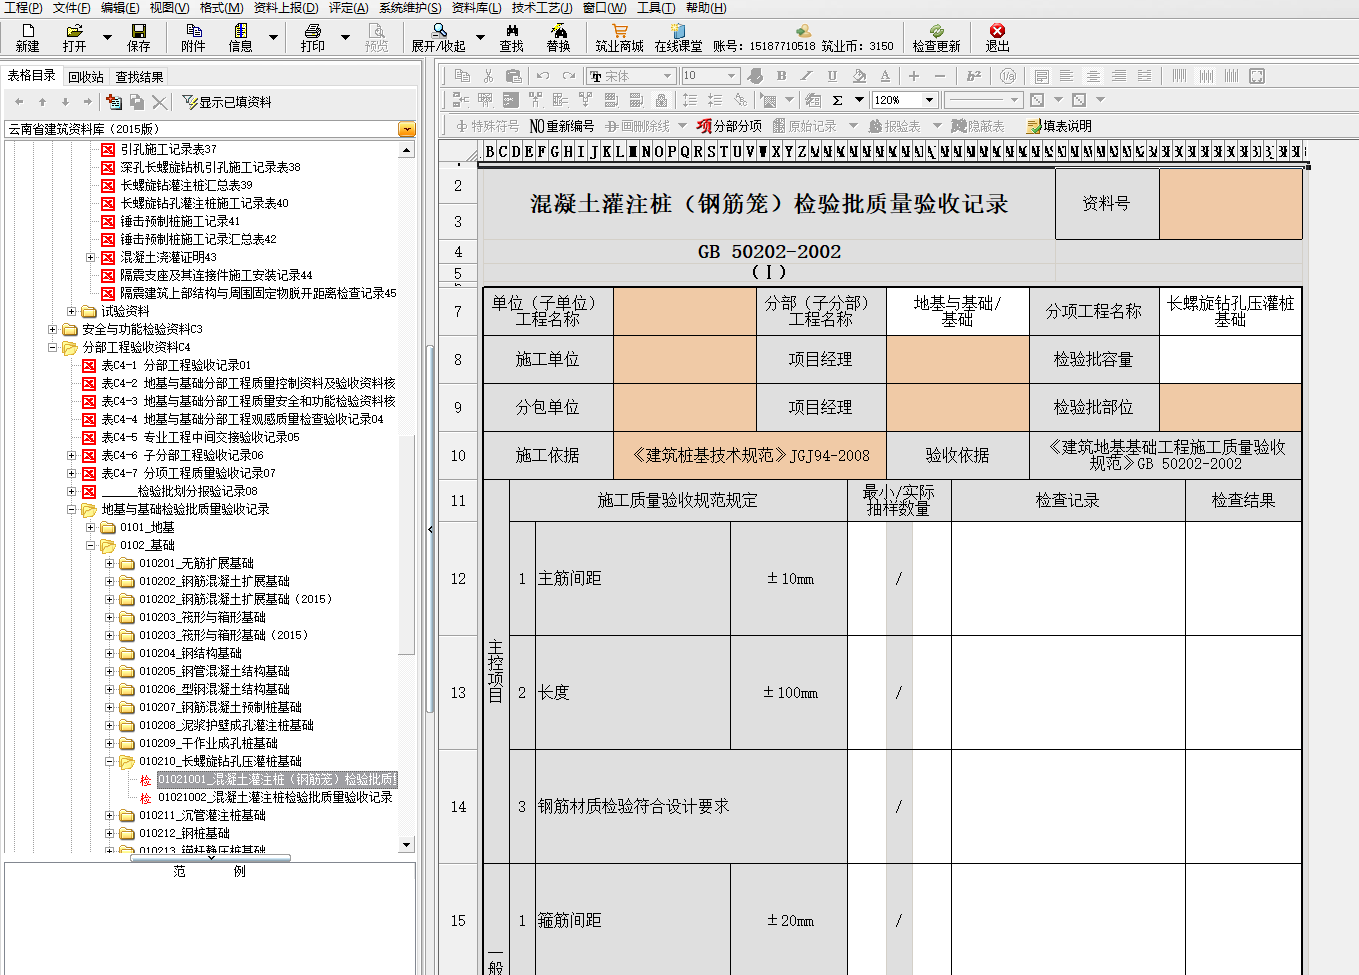Click the 填表说明 button

tap(1059, 126)
